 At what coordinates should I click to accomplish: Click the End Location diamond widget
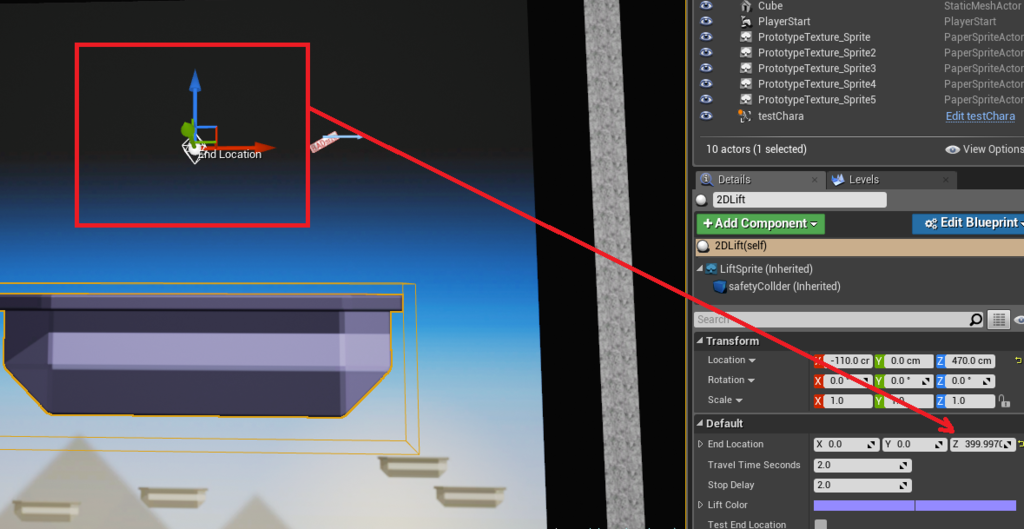(x=193, y=152)
